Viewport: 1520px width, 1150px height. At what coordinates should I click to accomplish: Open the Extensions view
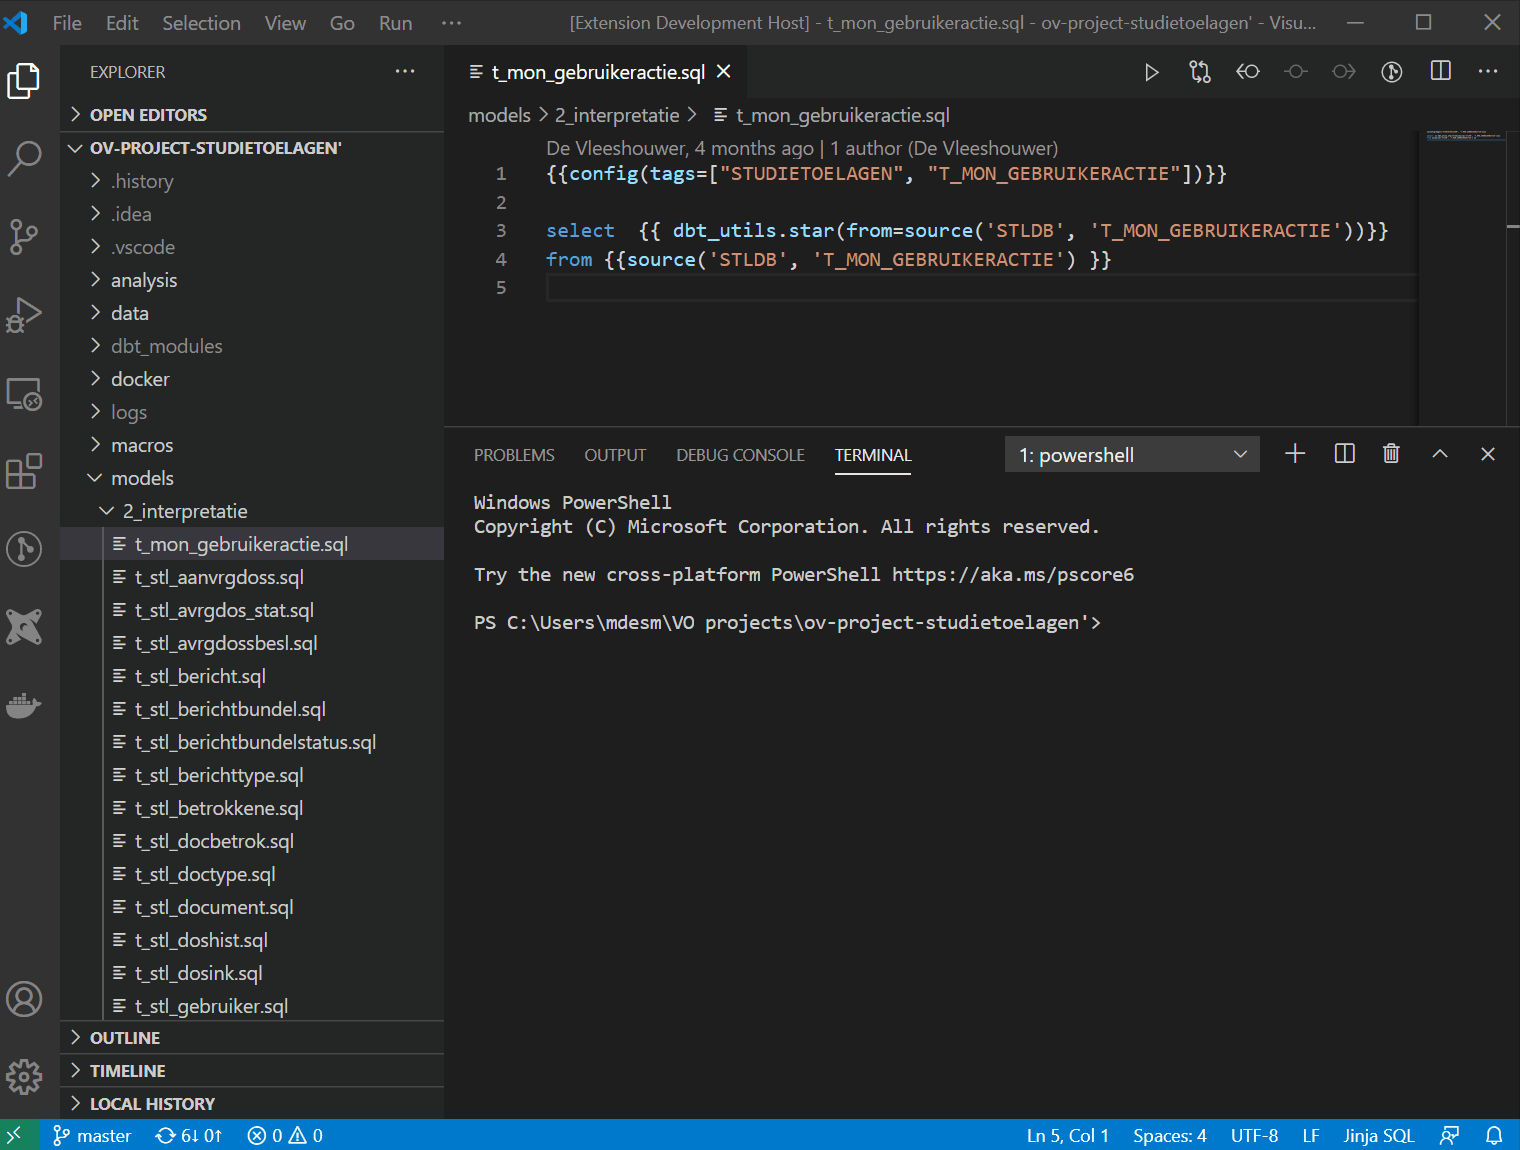click(25, 471)
